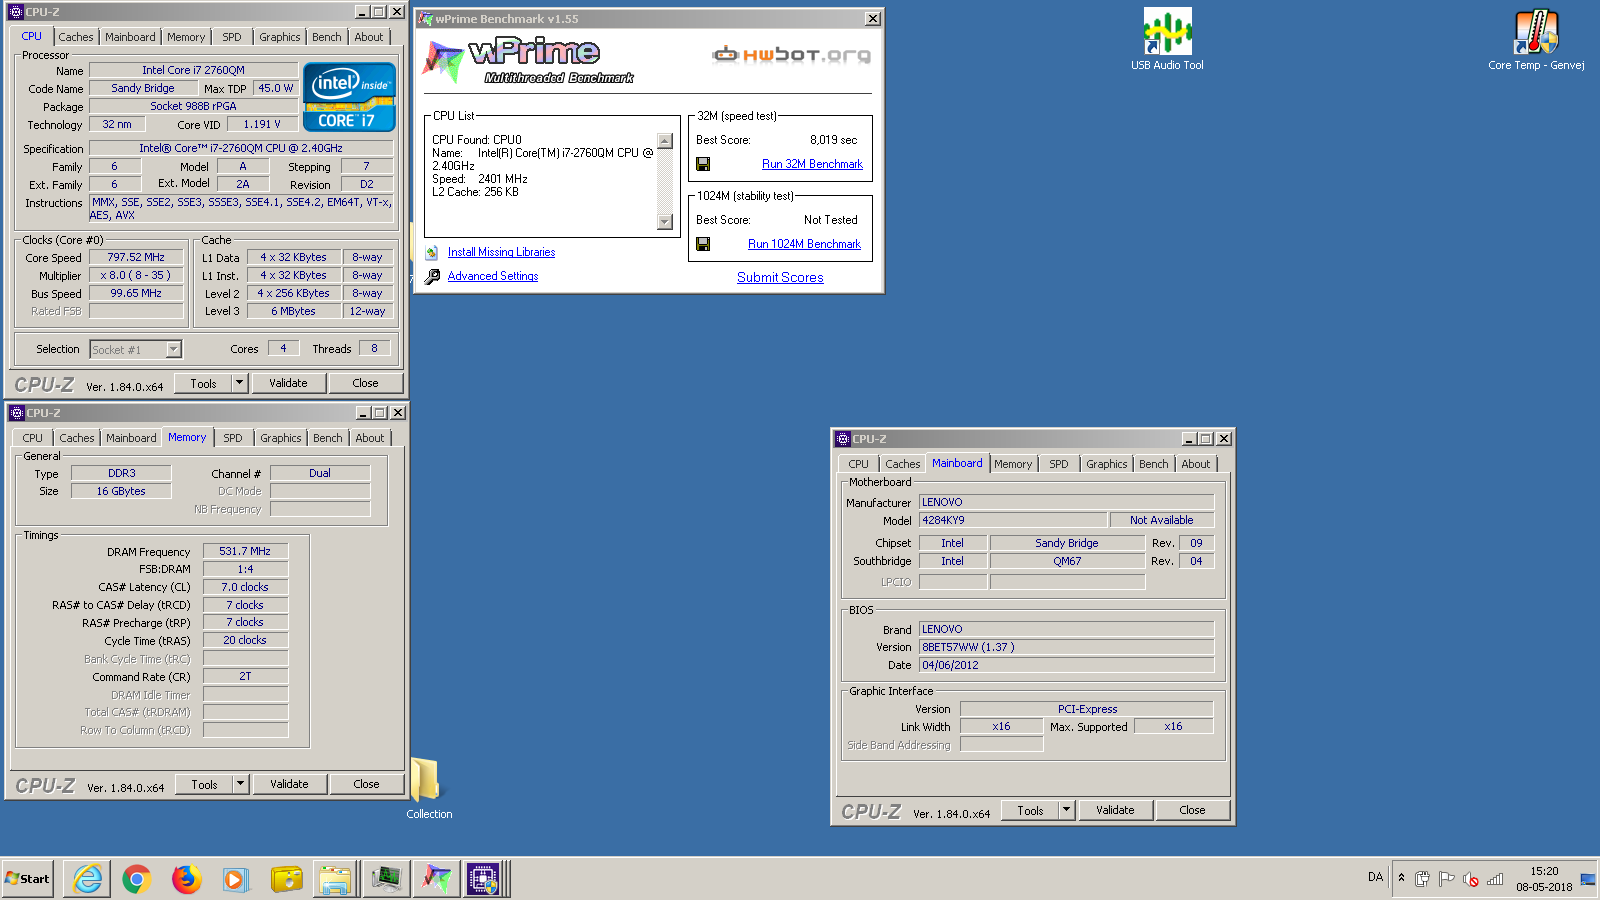Viewport: 1600px width, 900px height.
Task: Launch Google Chrome from the taskbar
Action: tap(137, 879)
